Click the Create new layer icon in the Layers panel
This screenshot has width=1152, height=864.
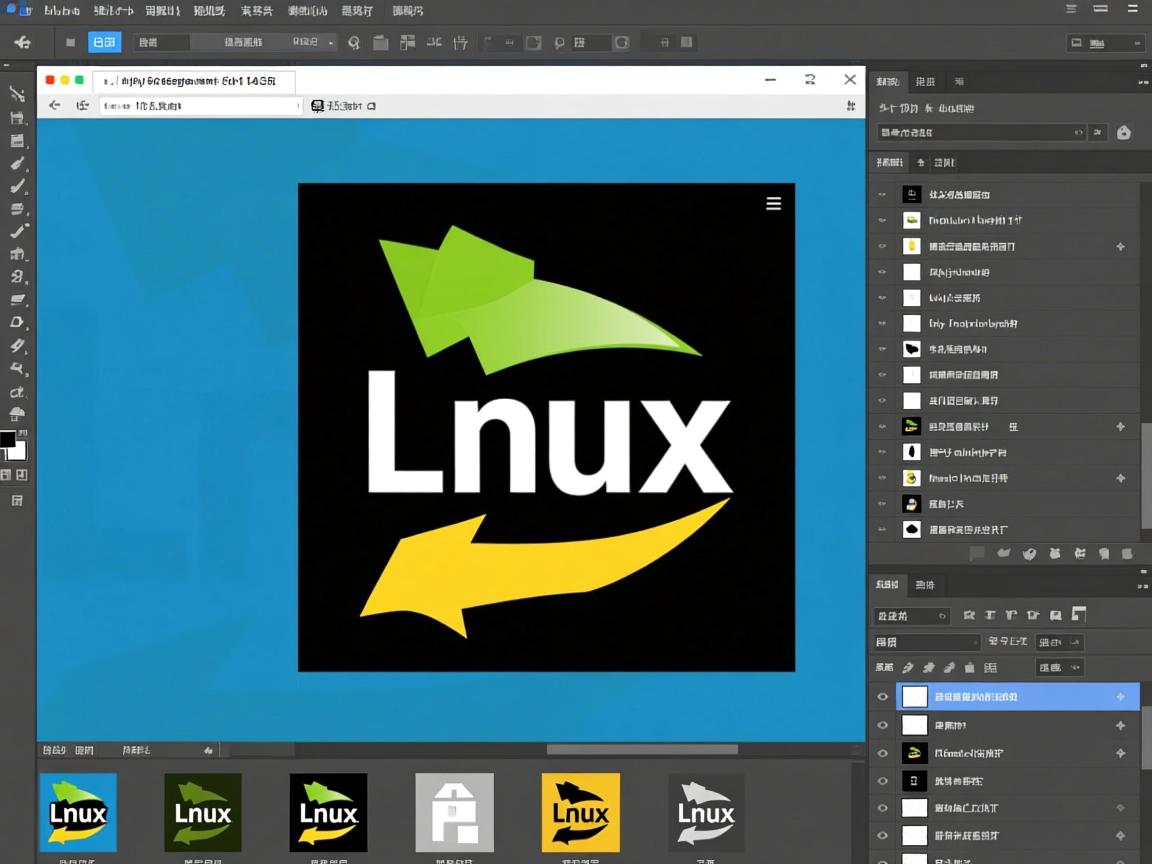click(1104, 553)
